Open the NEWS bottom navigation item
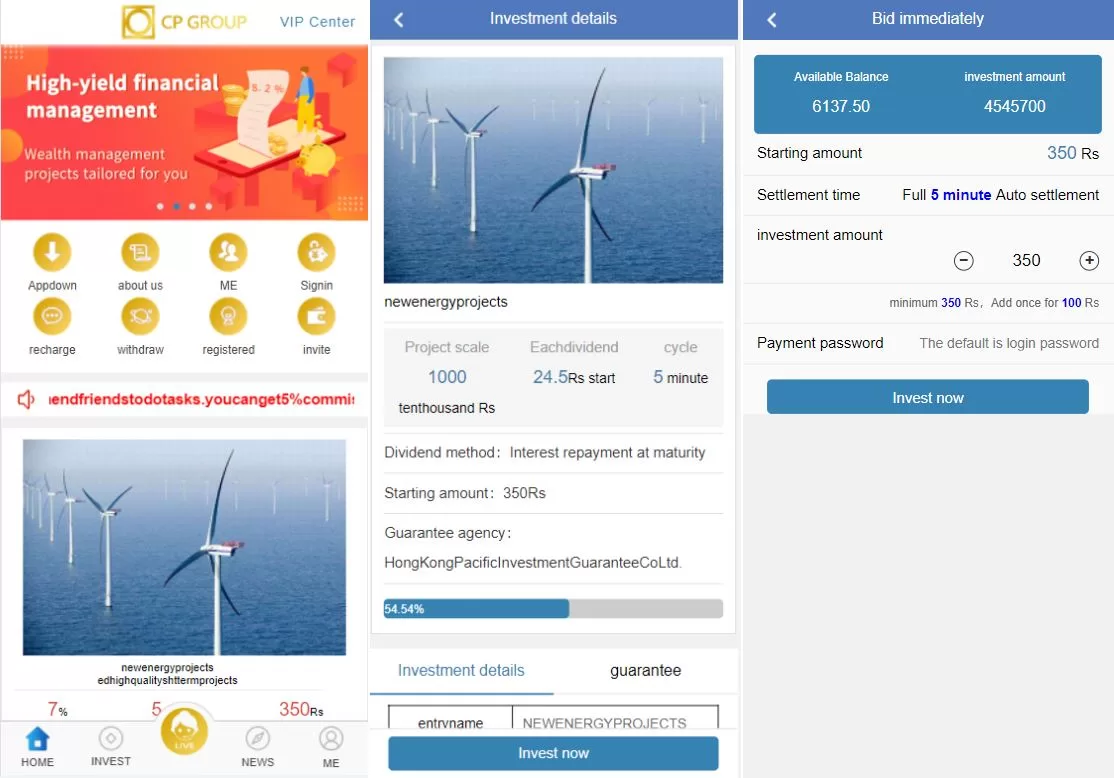The width and height of the screenshot is (1114, 778). point(257,747)
